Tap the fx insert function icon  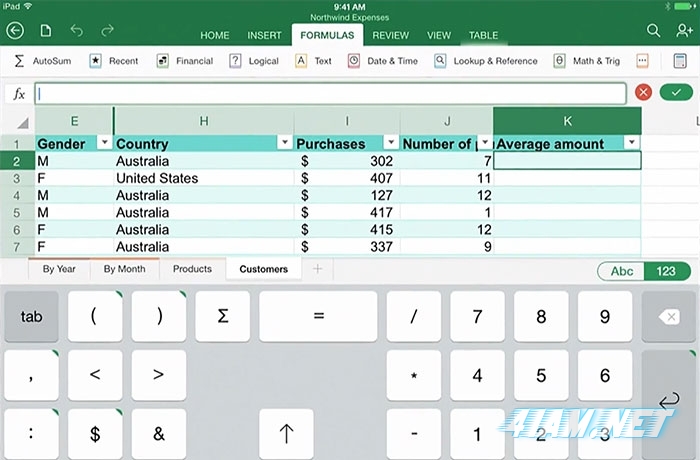coord(19,94)
